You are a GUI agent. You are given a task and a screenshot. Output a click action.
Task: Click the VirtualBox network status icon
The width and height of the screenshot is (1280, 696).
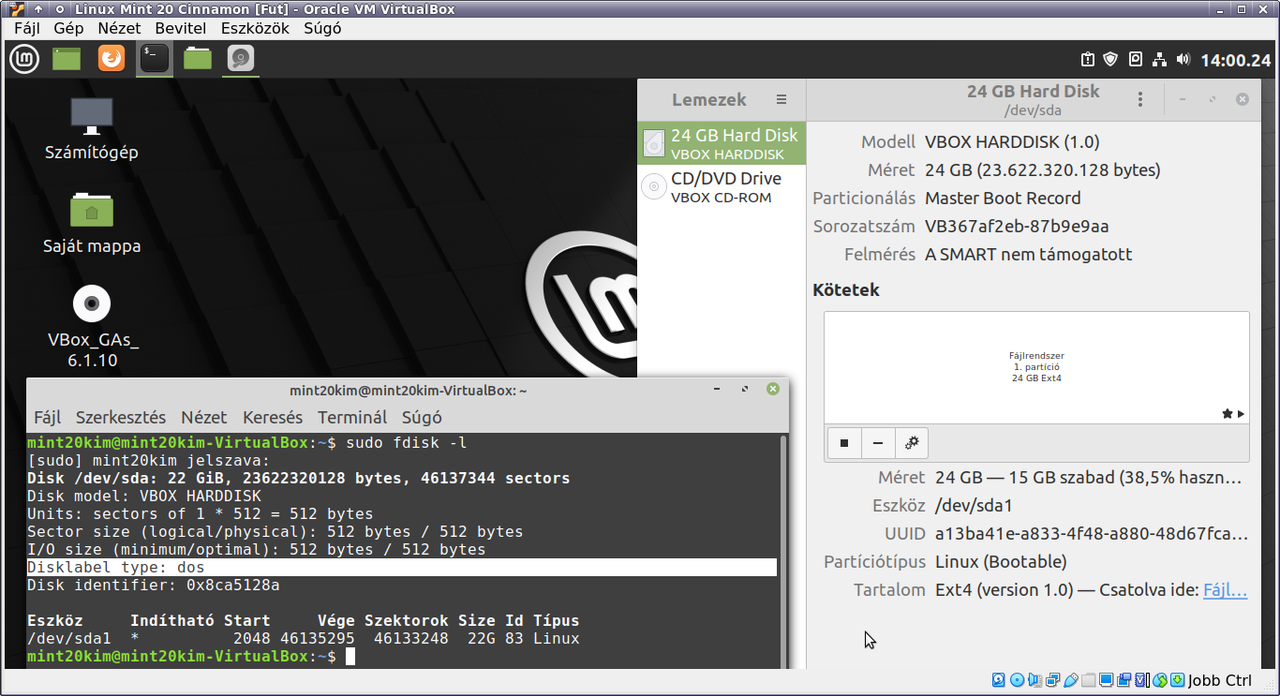(x=1053, y=680)
